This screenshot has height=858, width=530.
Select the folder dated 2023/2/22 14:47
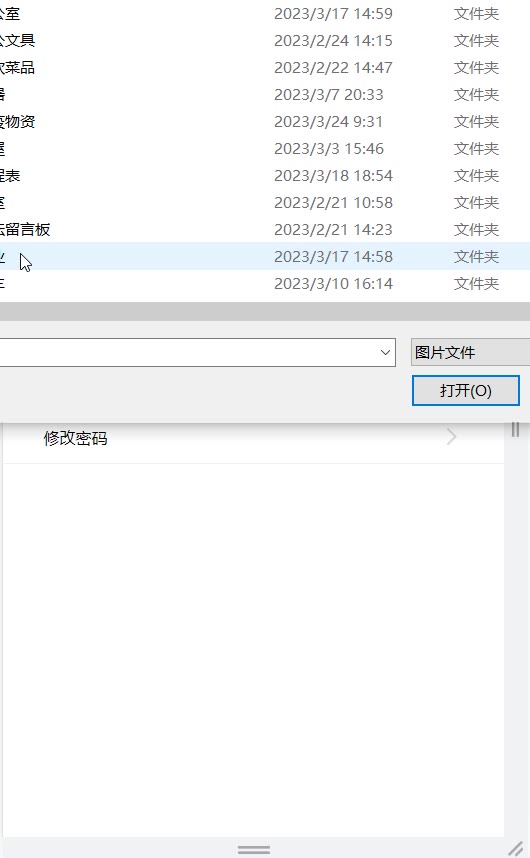(265, 68)
